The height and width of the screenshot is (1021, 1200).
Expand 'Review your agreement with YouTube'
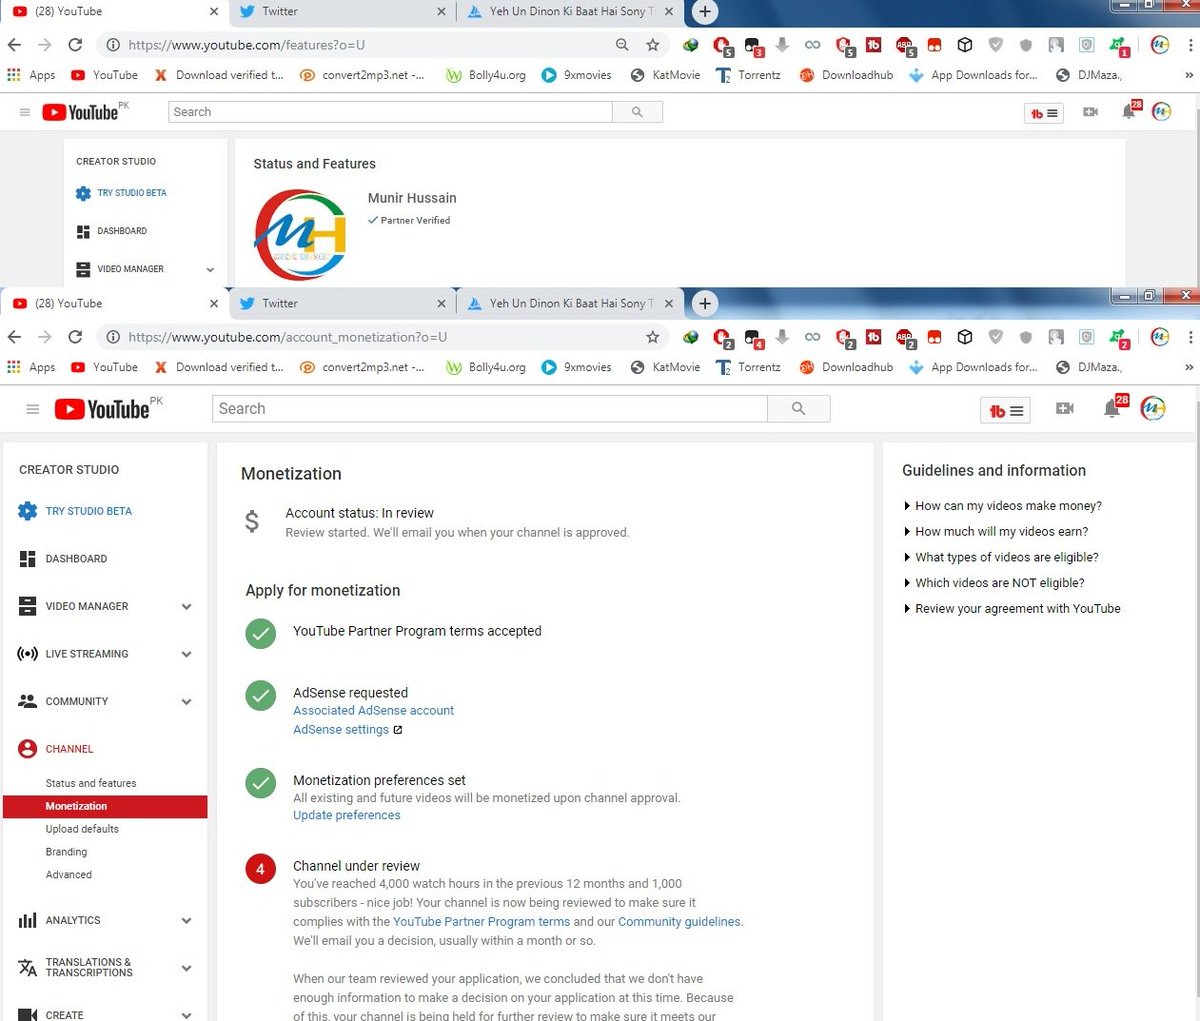1011,608
